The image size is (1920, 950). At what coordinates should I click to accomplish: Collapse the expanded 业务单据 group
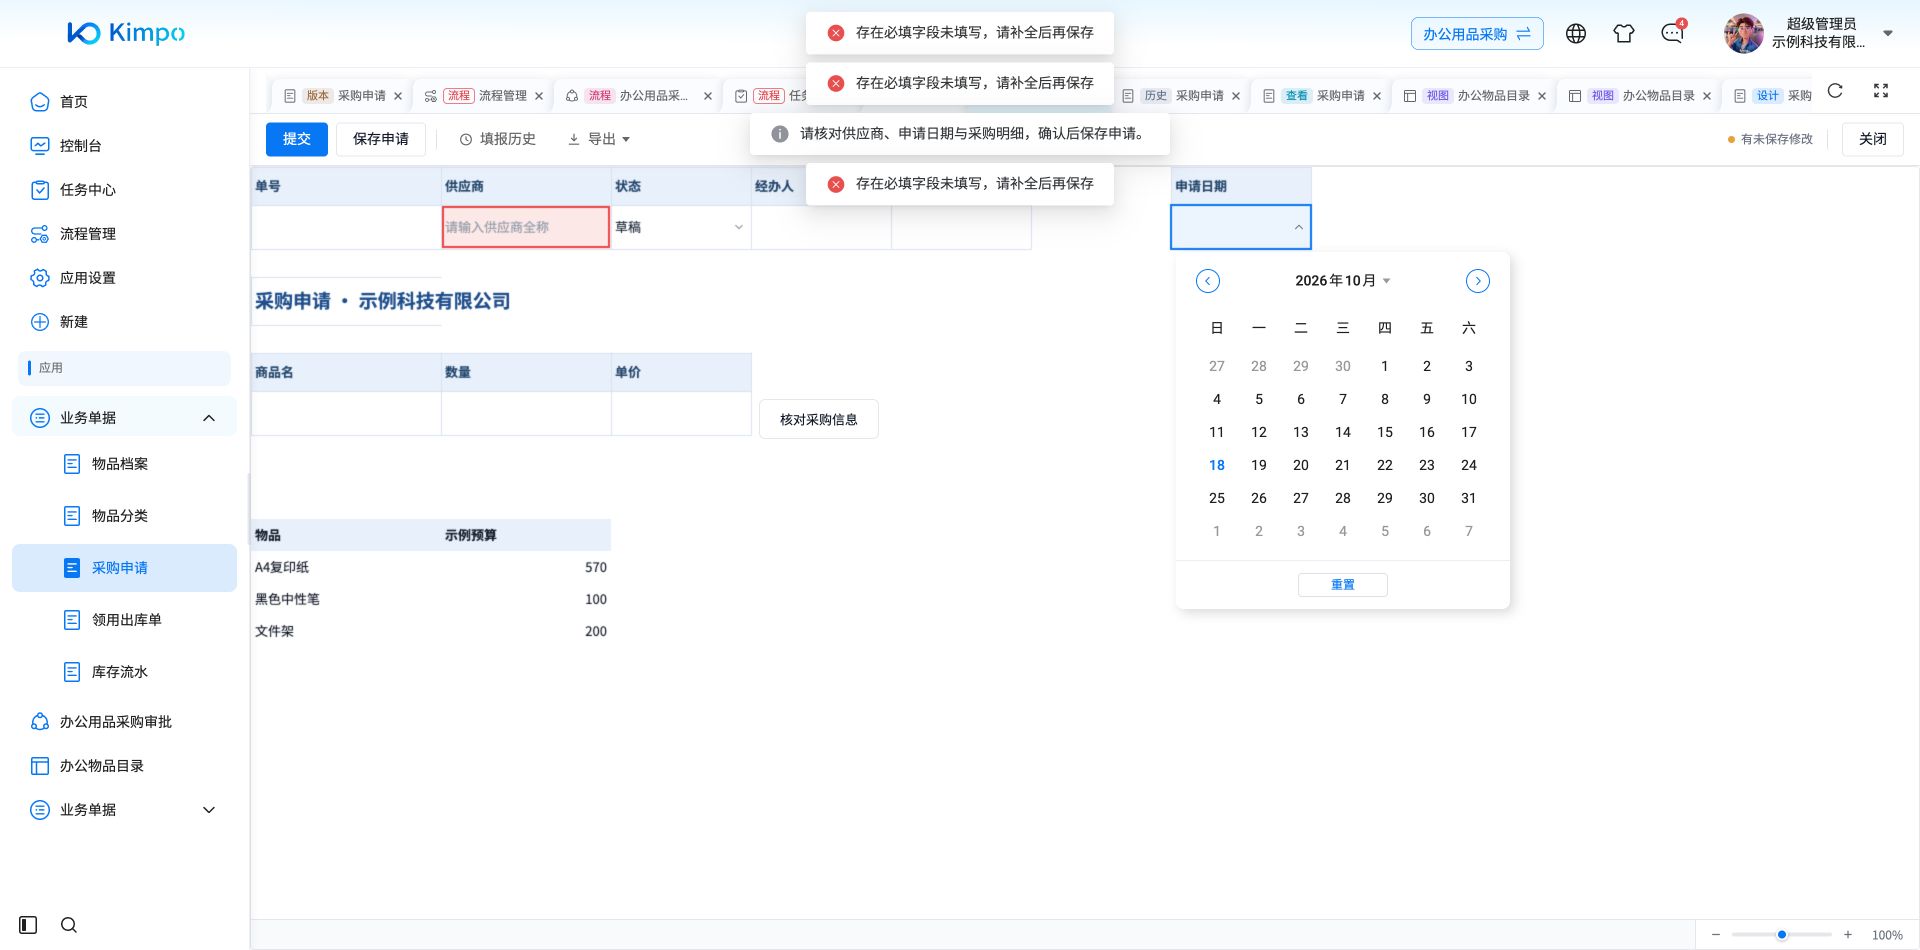[209, 418]
